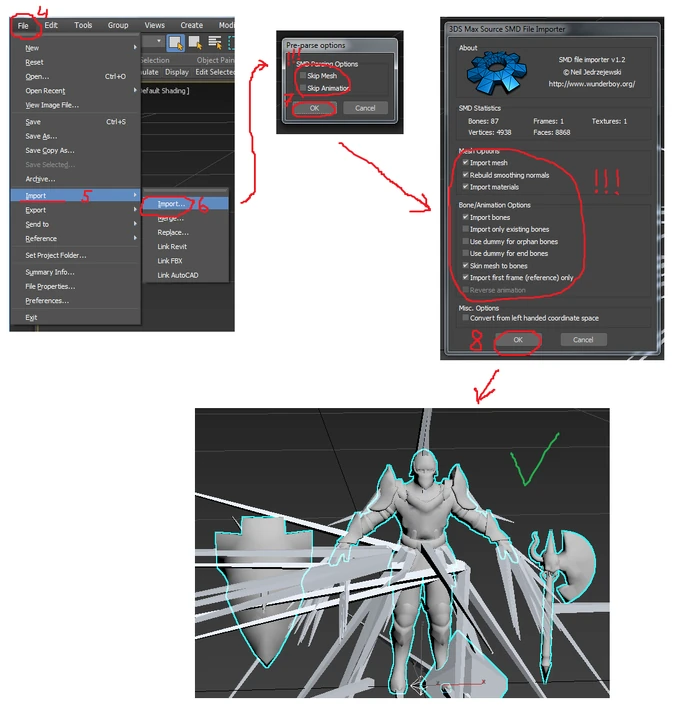Click Link Revit in the submenu
678x718 pixels.
pos(172,247)
